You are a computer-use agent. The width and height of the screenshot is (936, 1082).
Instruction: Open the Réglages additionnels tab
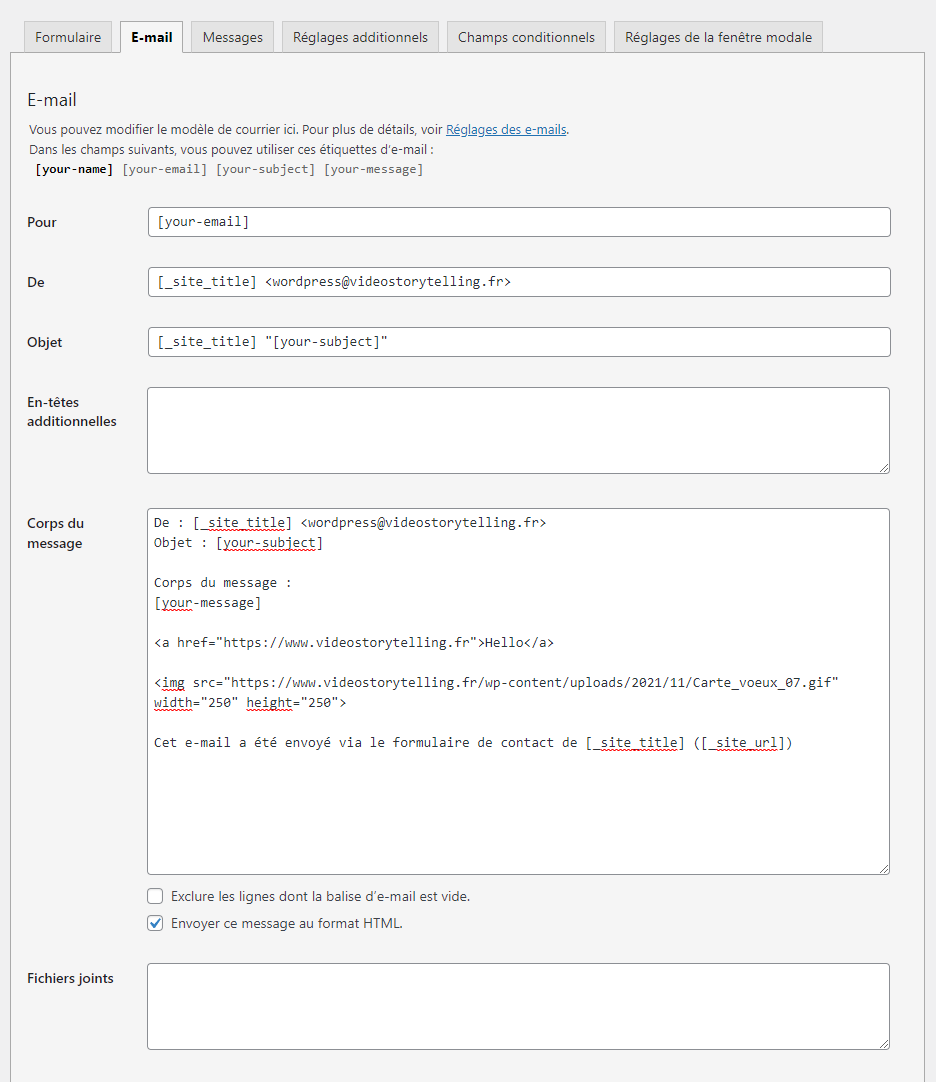coord(360,37)
